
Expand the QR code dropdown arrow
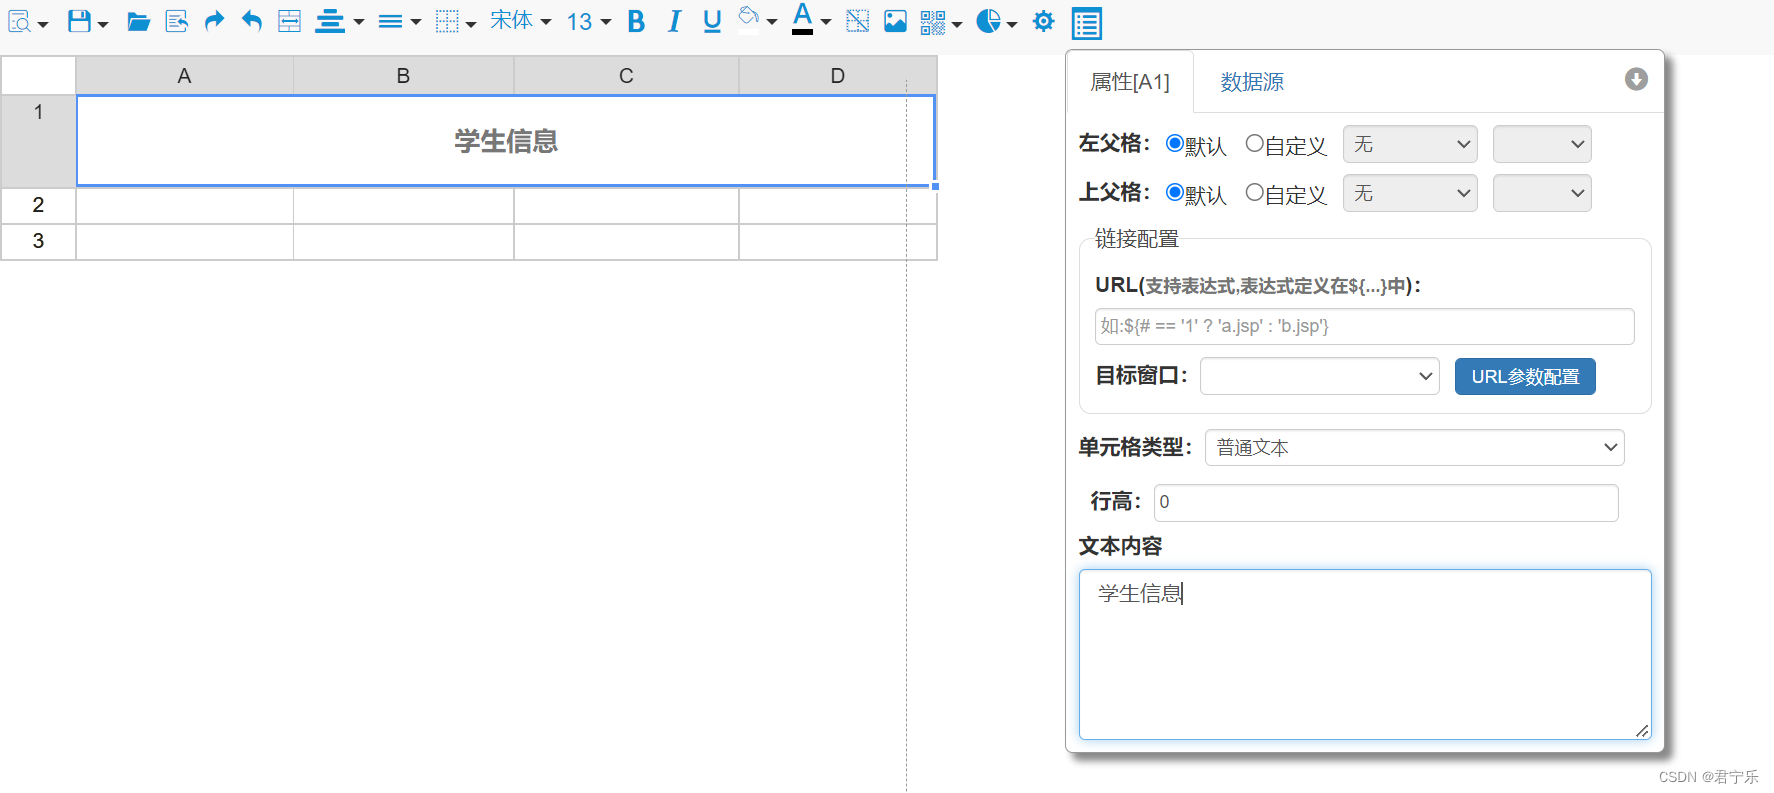tap(957, 24)
